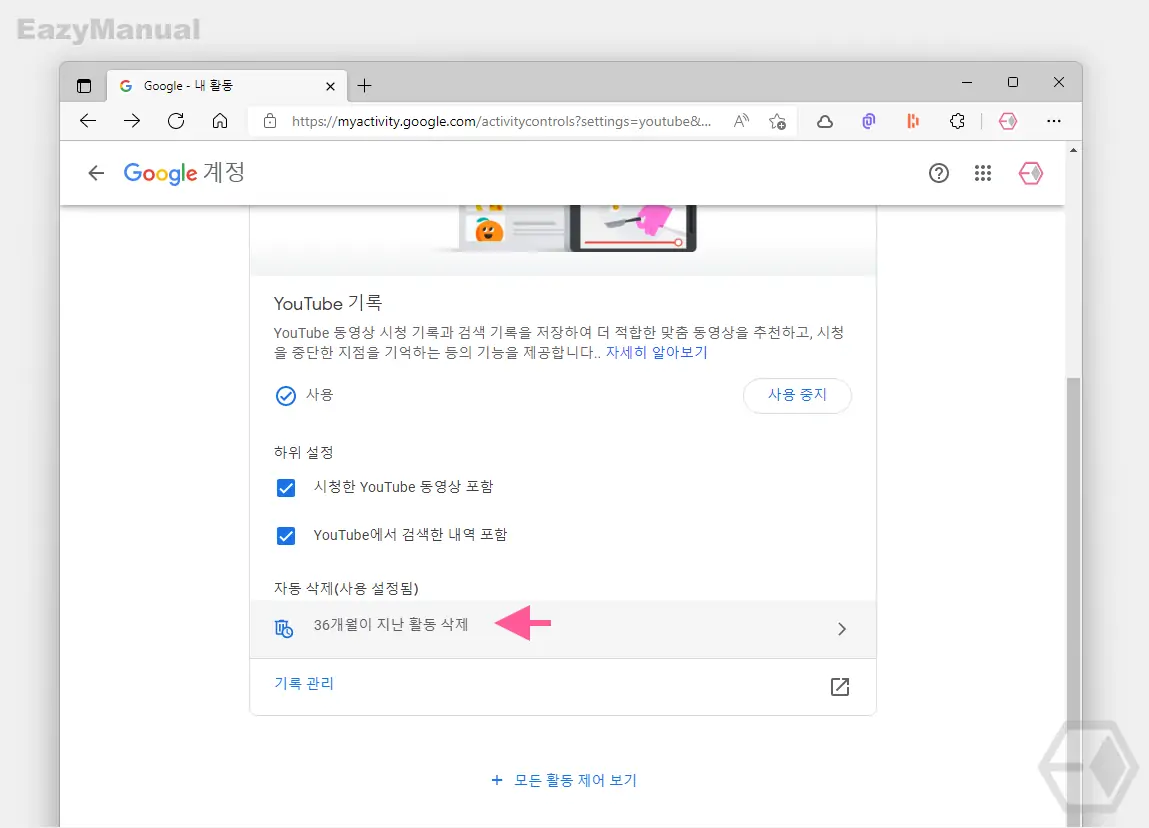
Task: Open the Extensions puzzle icon
Action: 957,121
